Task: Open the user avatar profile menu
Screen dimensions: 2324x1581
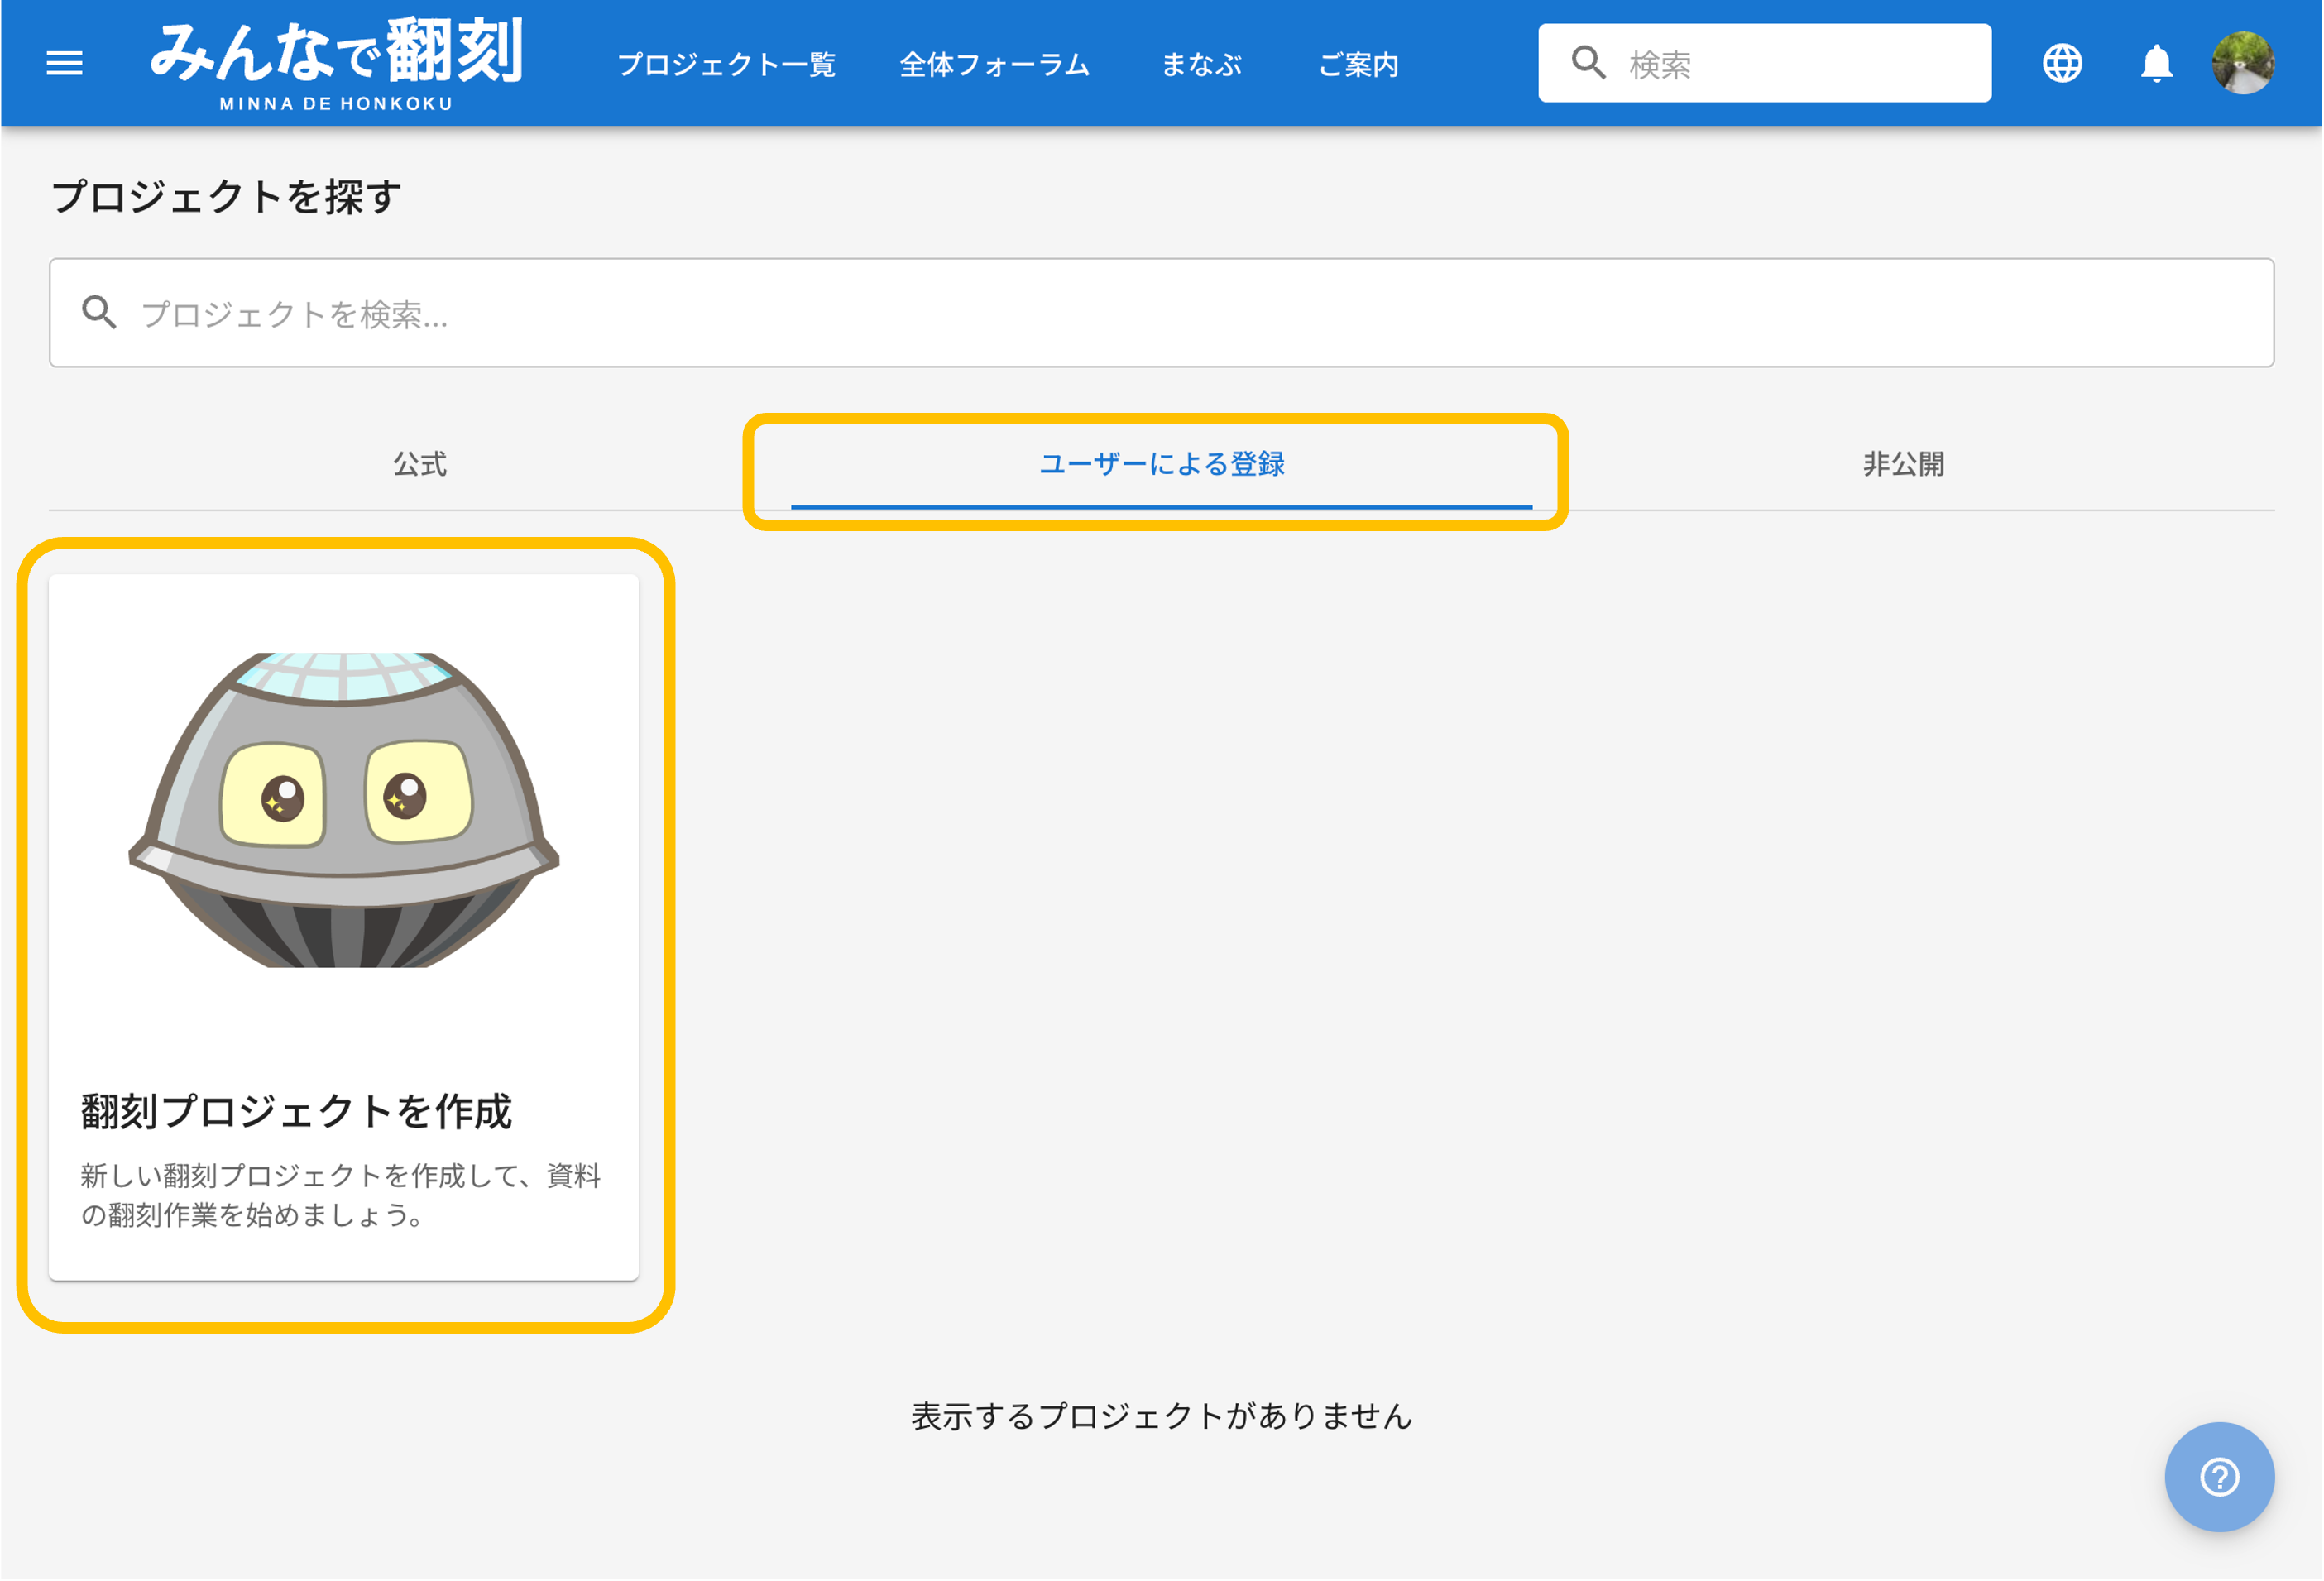Action: click(2243, 63)
